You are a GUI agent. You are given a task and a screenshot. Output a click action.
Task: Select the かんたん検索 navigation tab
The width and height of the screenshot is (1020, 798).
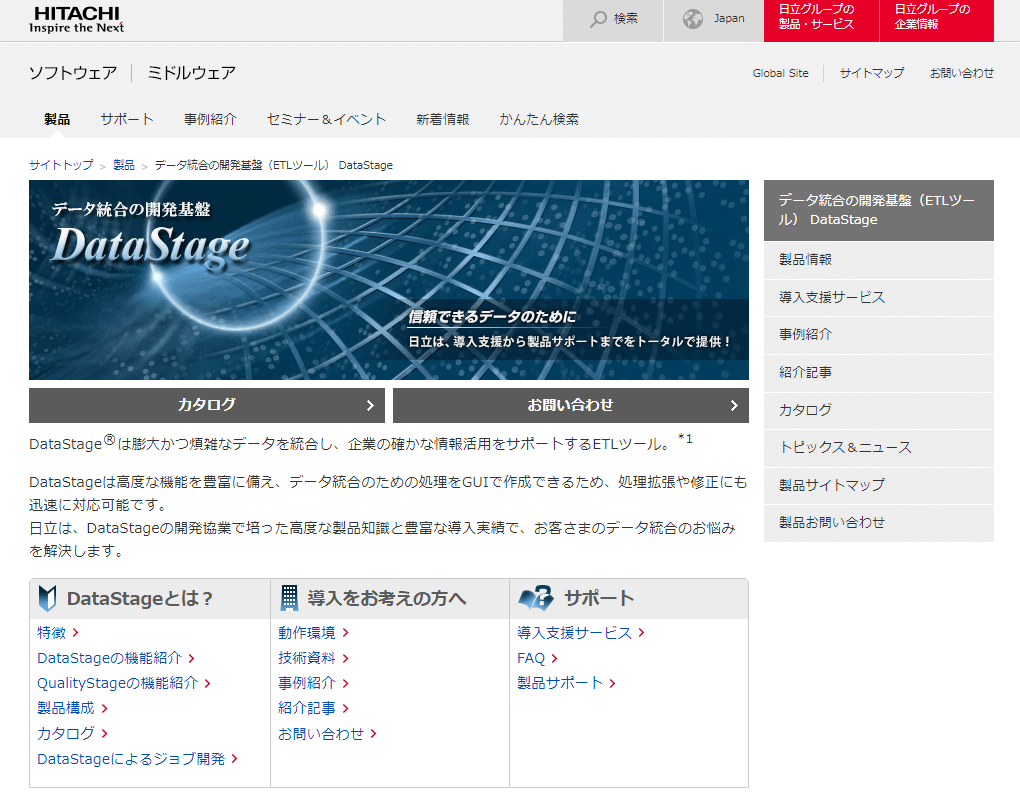(x=539, y=120)
